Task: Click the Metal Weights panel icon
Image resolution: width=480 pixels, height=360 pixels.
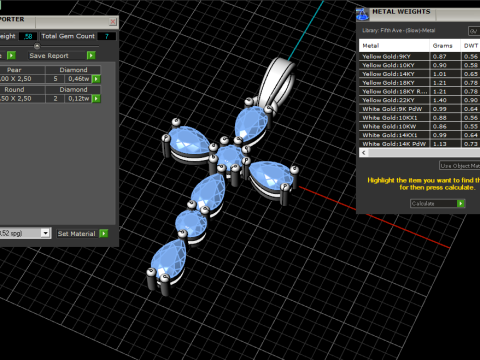Action: point(362,14)
